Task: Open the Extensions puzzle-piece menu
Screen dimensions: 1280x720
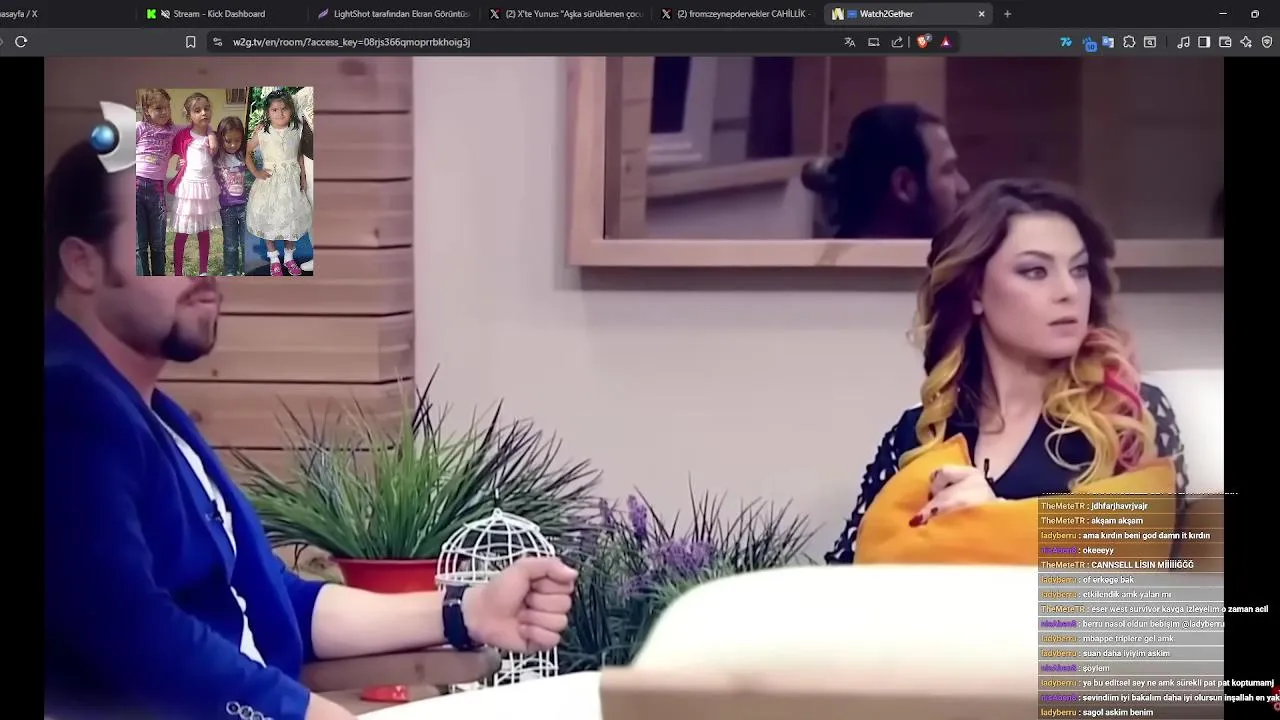Action: pyautogui.click(x=1129, y=42)
